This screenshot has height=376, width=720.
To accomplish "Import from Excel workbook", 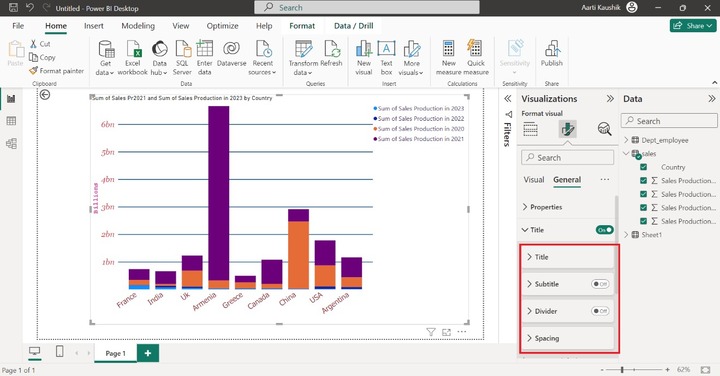I will tap(133, 58).
